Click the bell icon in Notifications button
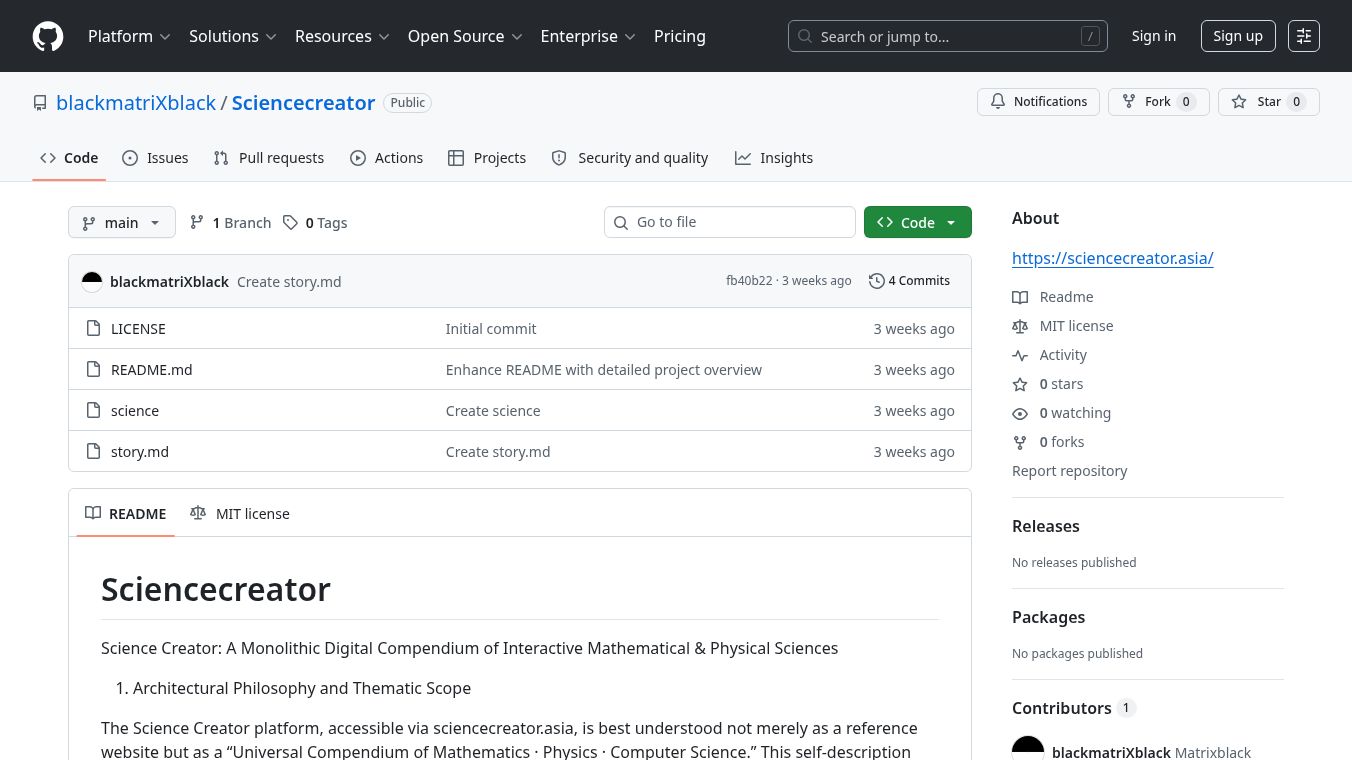 pyautogui.click(x=998, y=102)
